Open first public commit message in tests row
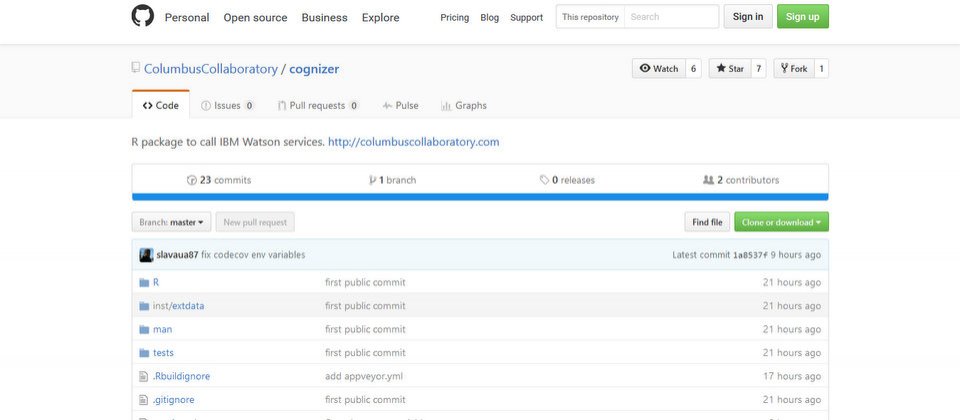The width and height of the screenshot is (960, 420). (366, 353)
